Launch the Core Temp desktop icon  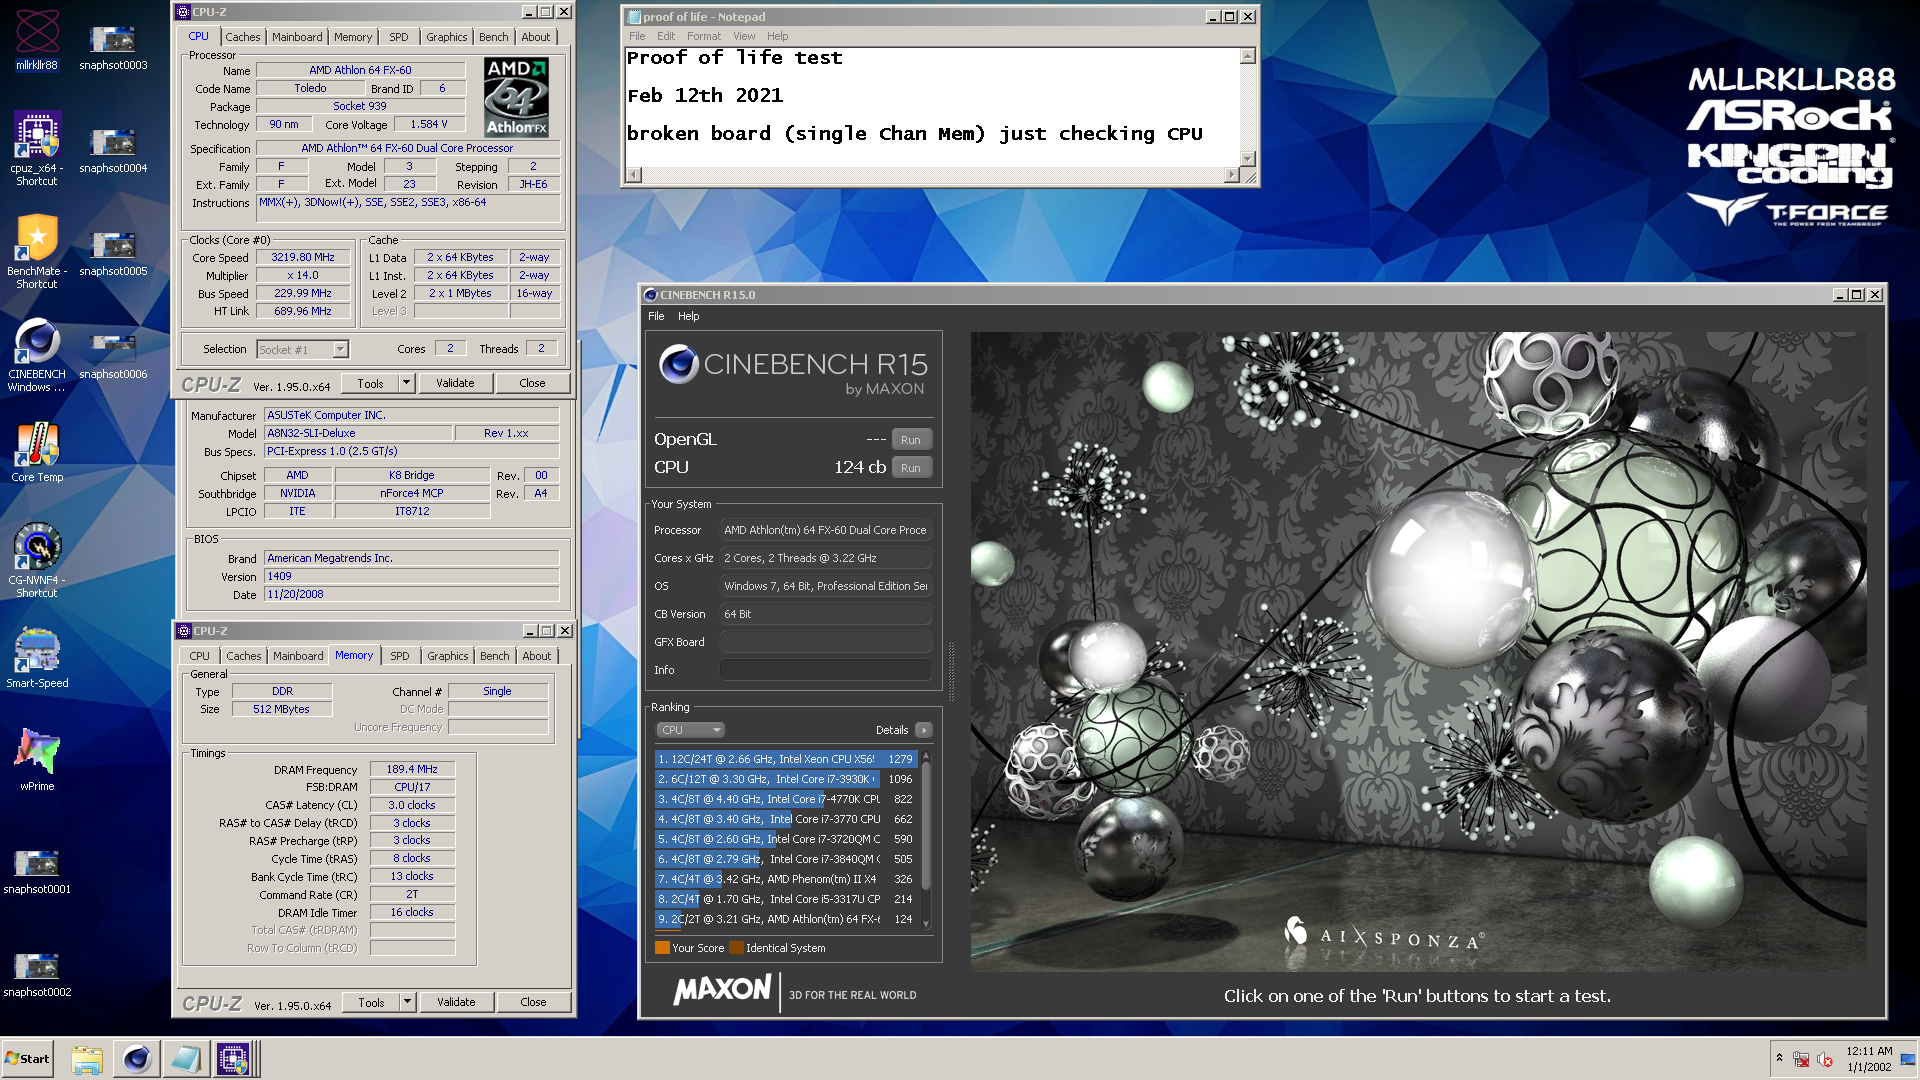click(37, 452)
